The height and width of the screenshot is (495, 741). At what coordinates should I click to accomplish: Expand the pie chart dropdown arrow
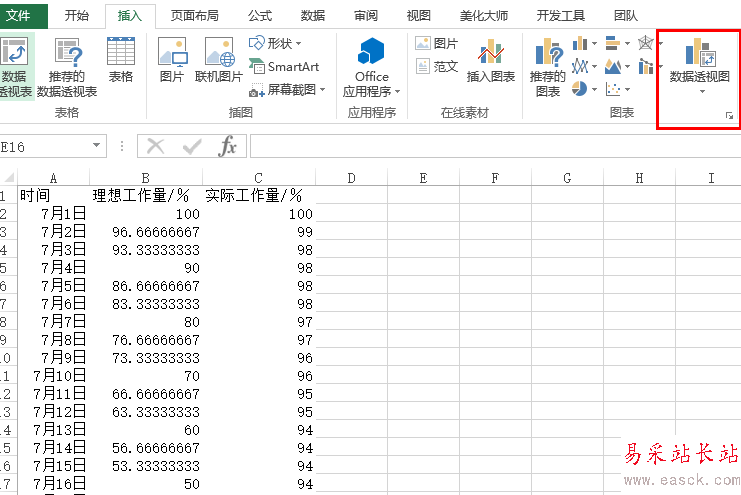pos(594,89)
